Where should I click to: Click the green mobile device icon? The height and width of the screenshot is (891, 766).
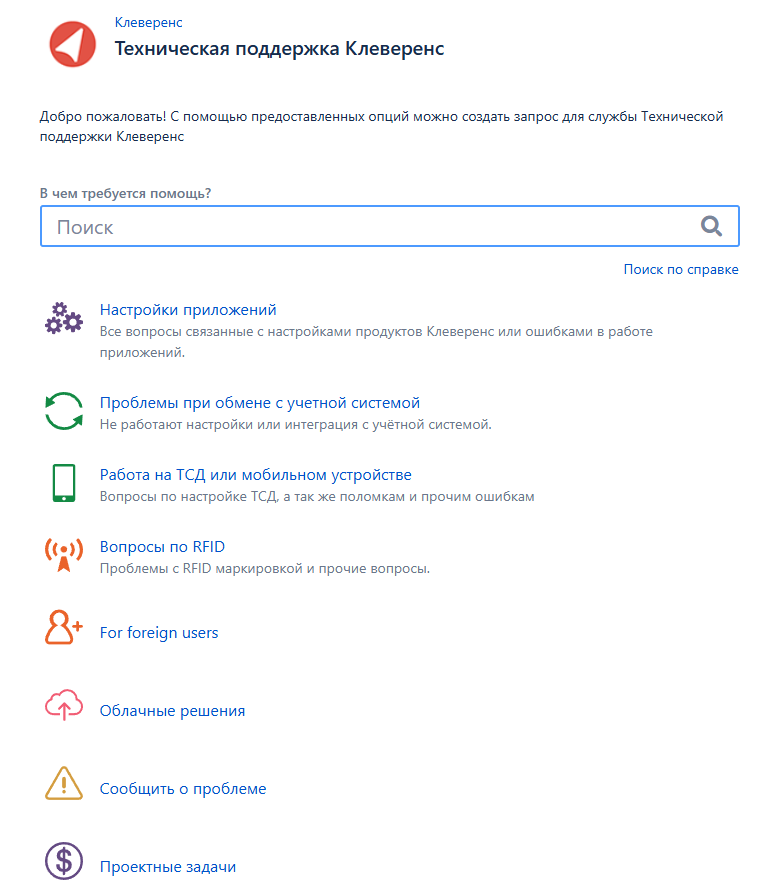pyautogui.click(x=64, y=483)
